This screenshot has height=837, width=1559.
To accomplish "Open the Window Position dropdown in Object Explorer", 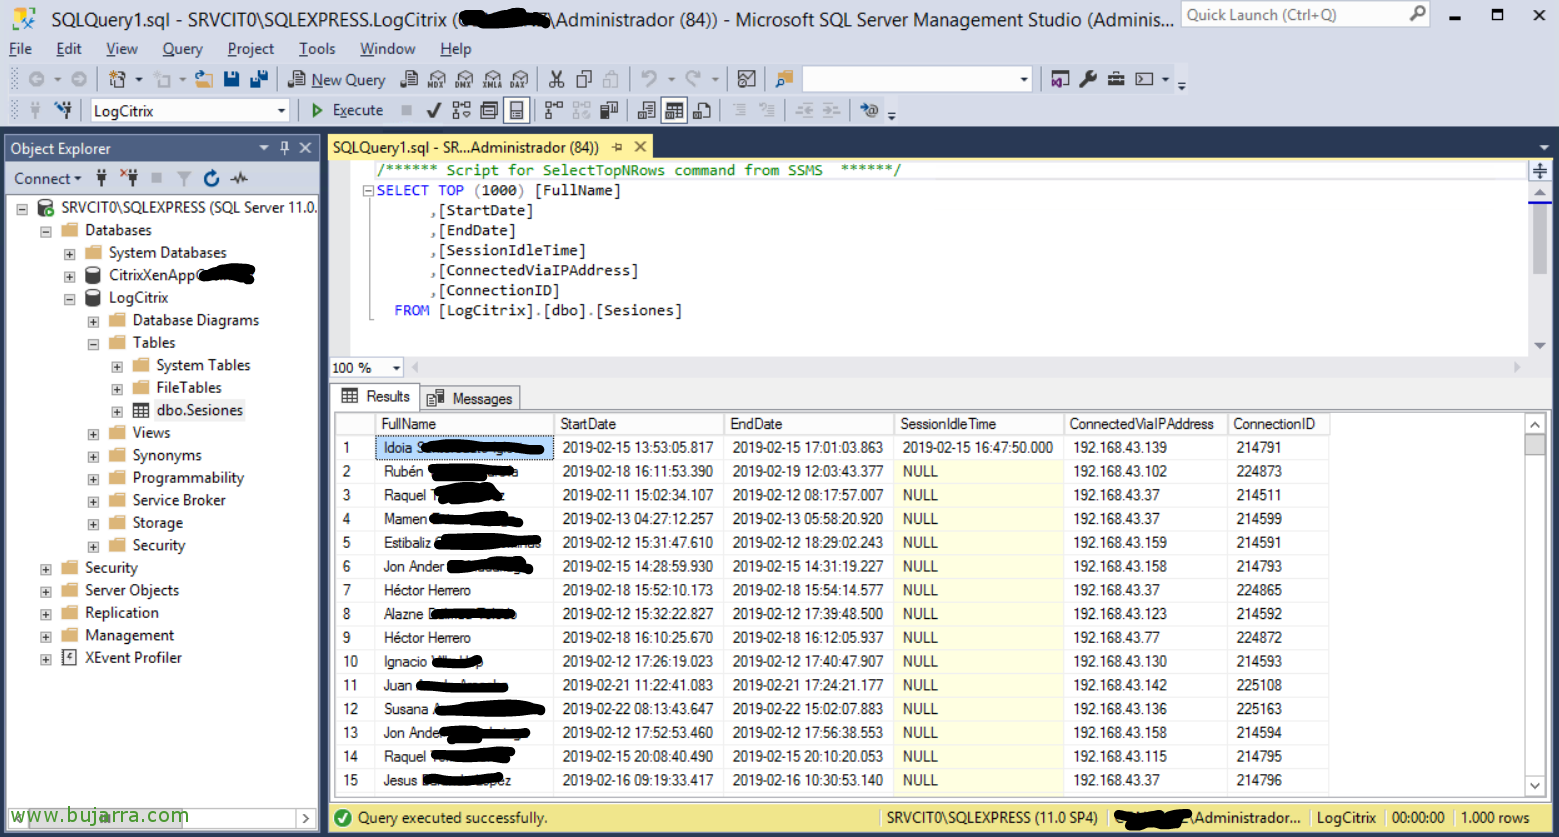I will click(x=264, y=148).
